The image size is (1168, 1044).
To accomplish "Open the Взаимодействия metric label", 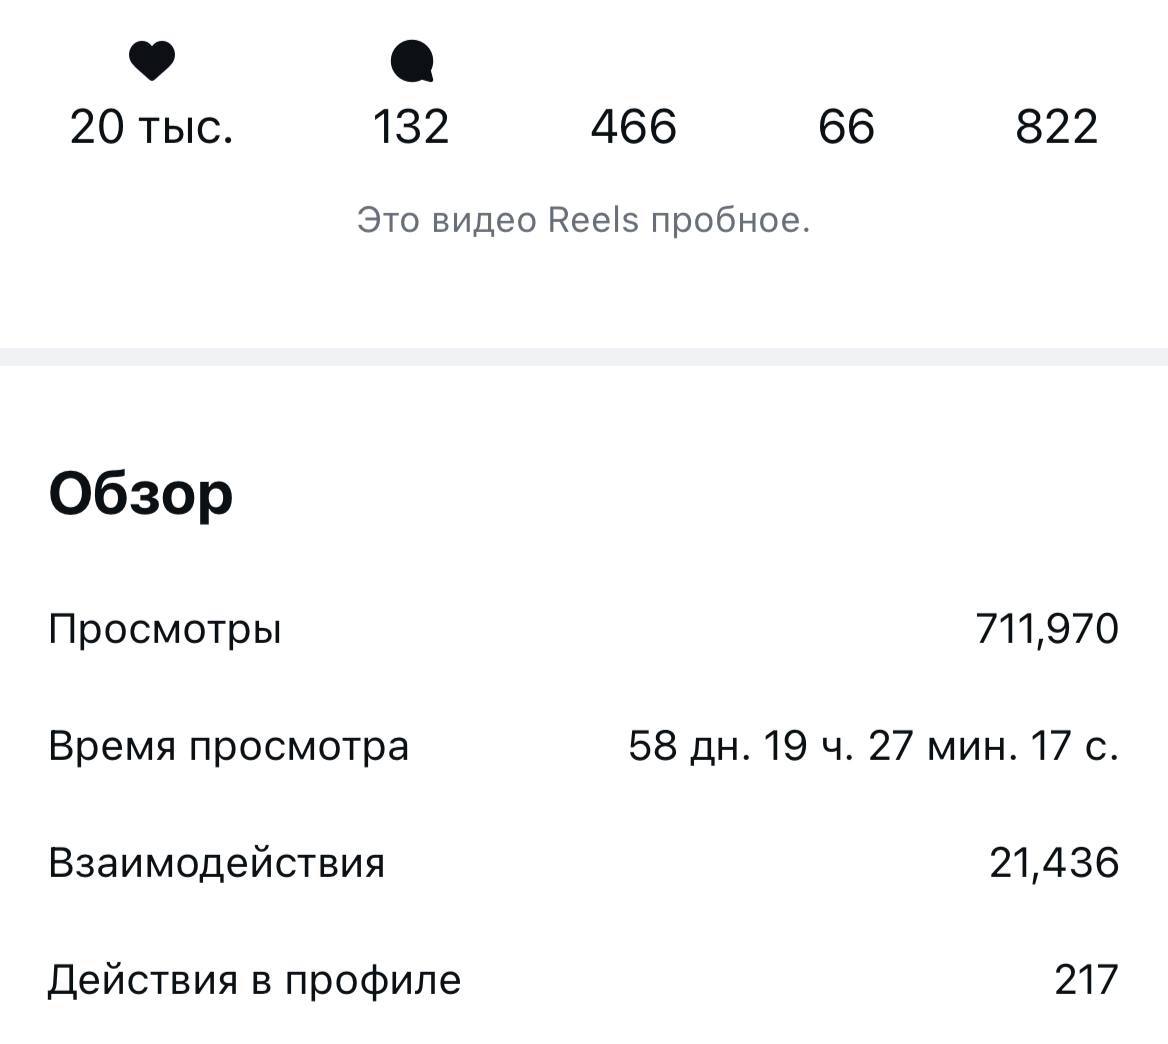I will click(x=217, y=862).
